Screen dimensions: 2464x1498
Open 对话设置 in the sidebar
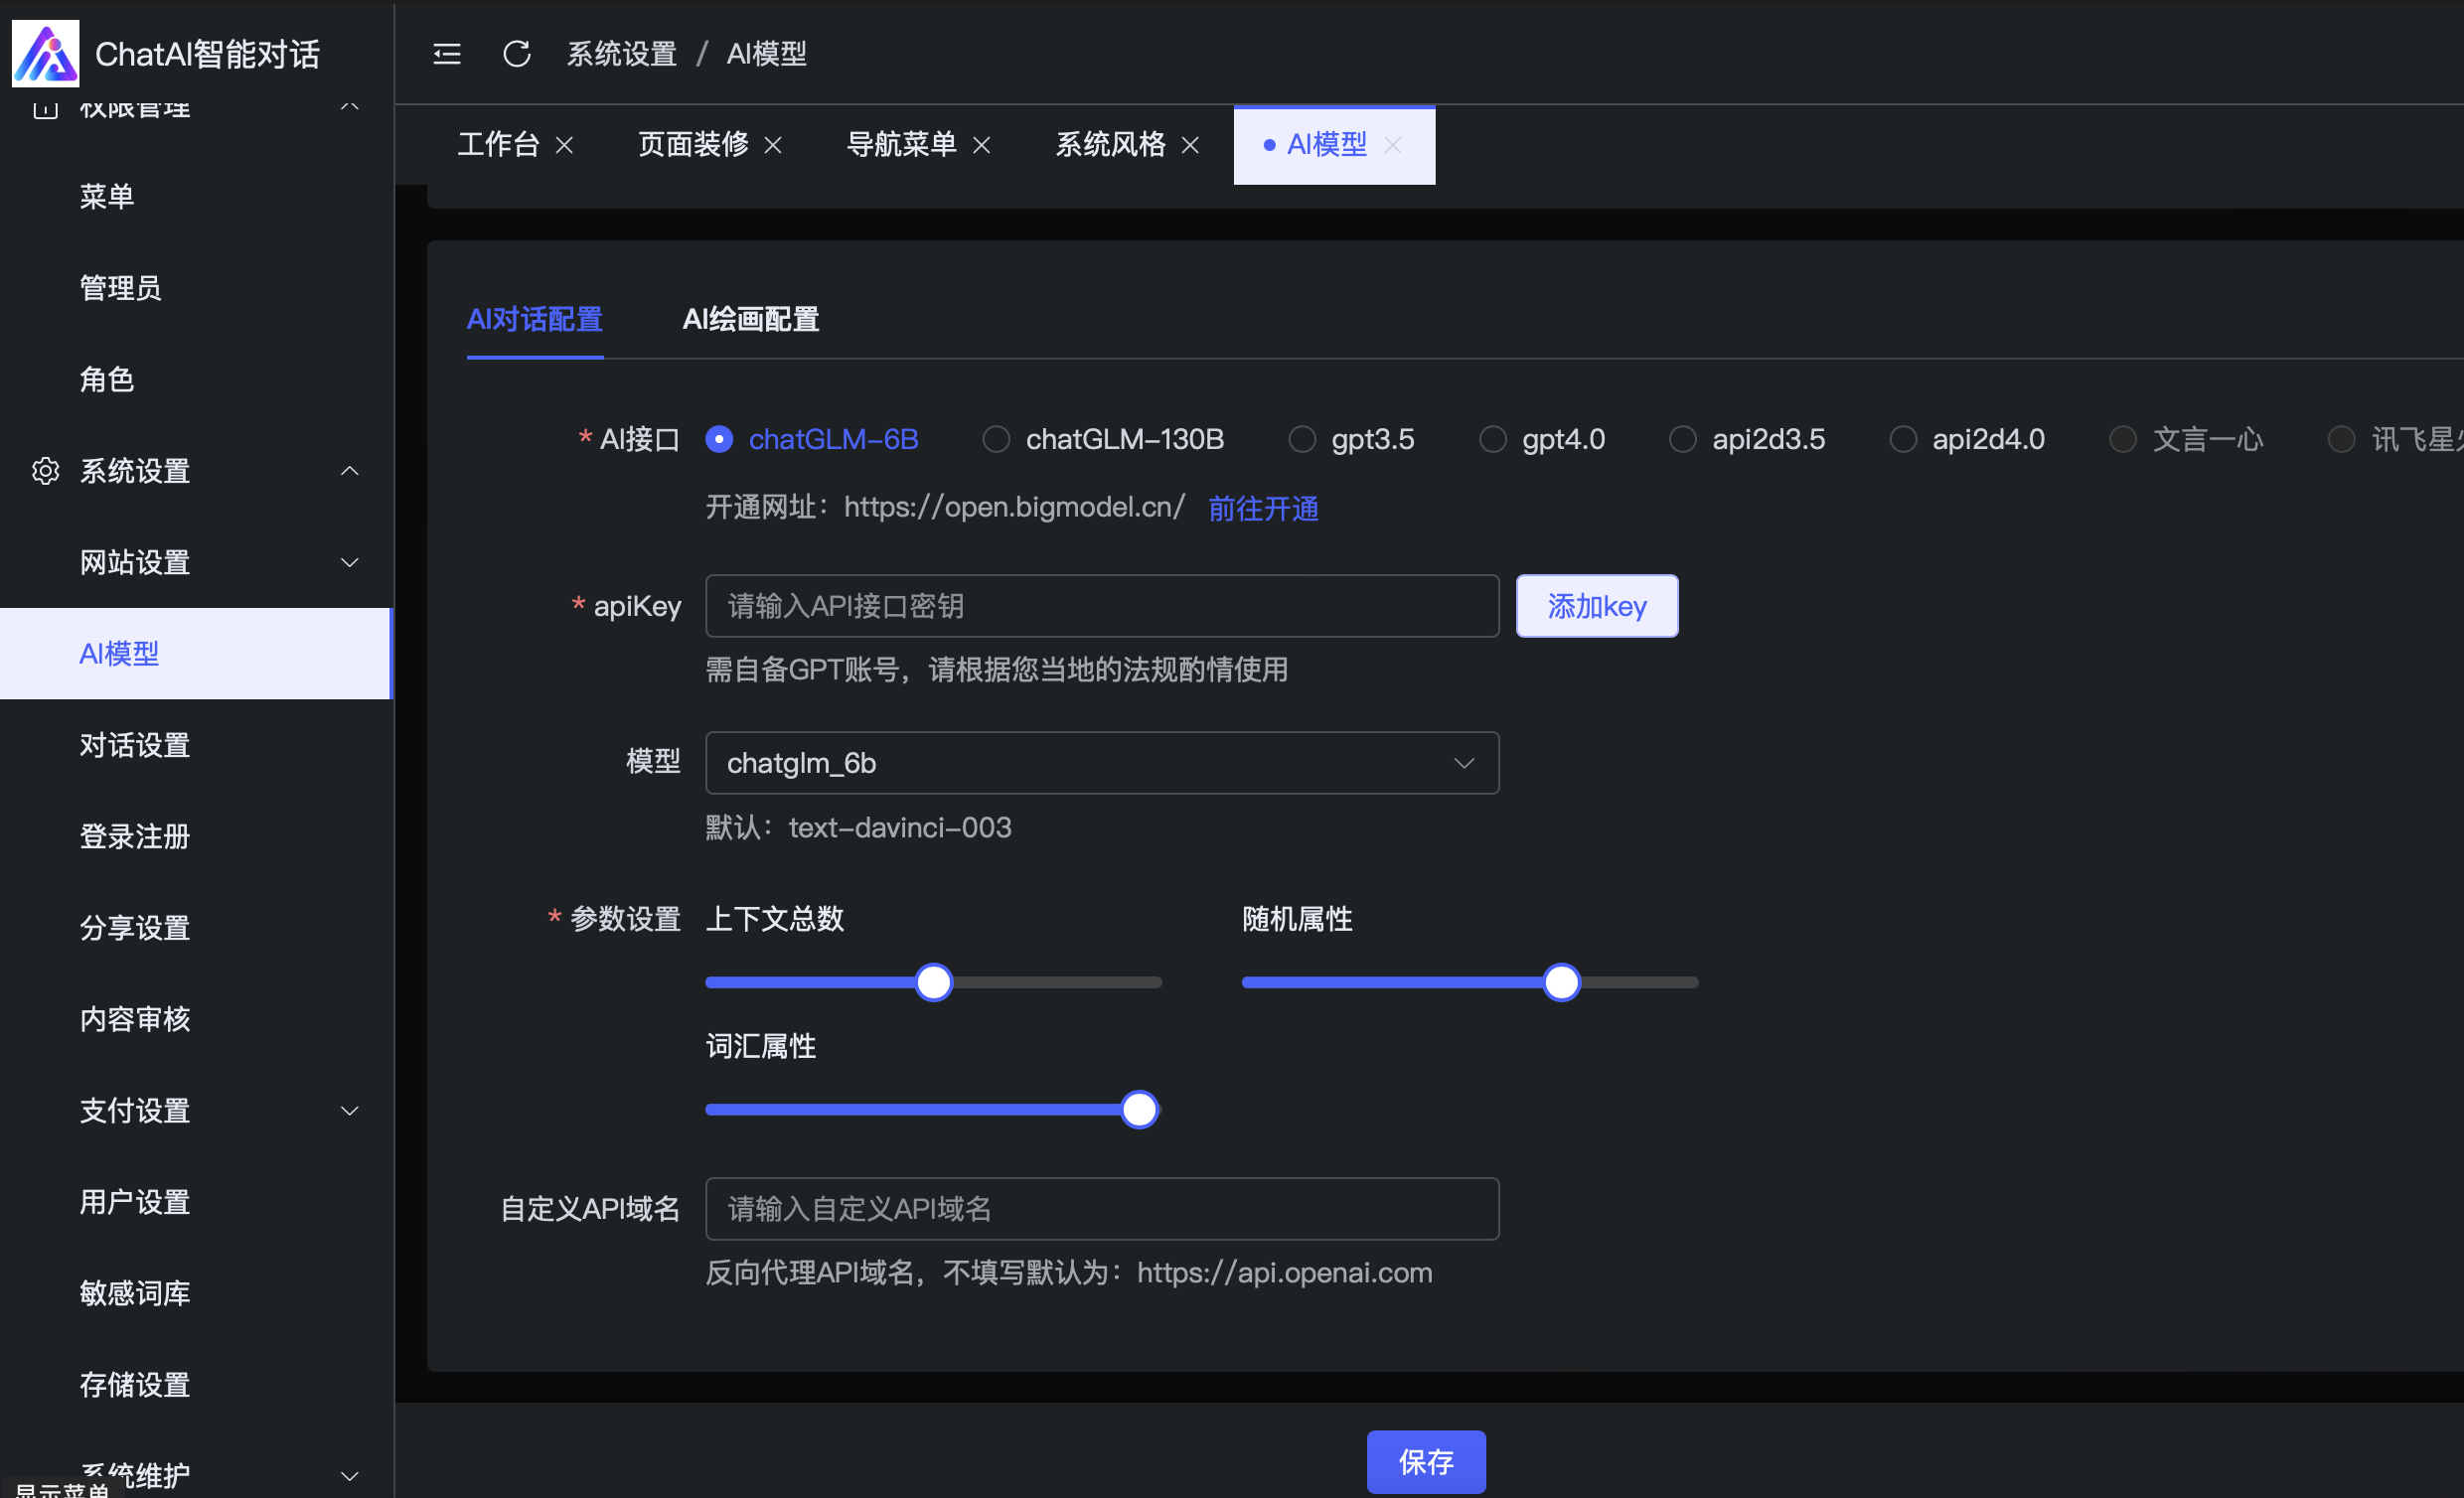[x=135, y=745]
